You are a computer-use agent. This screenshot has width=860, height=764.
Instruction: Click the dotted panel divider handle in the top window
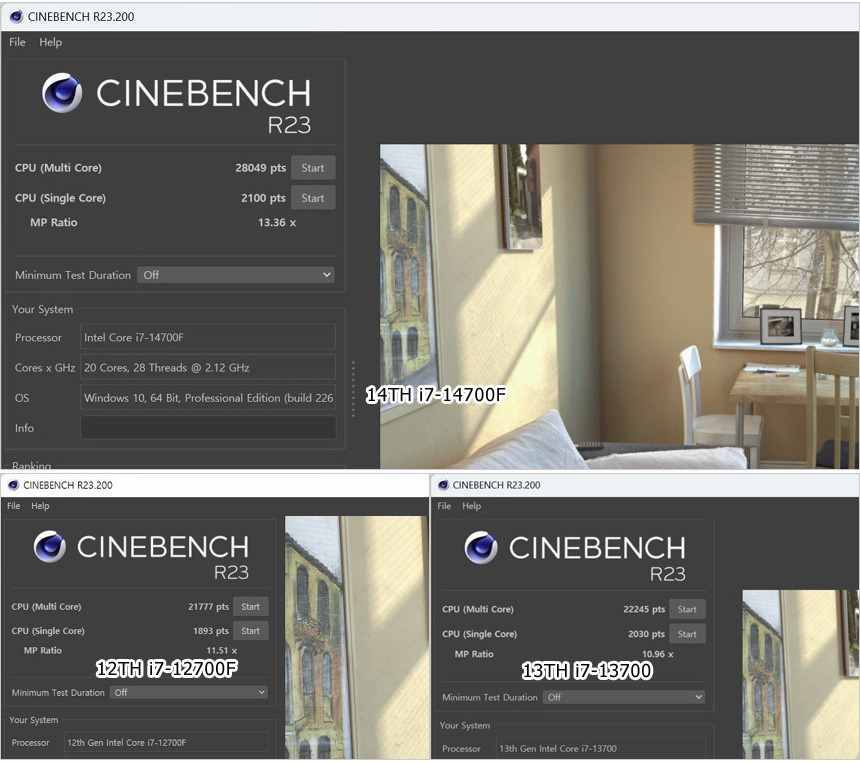coord(353,395)
